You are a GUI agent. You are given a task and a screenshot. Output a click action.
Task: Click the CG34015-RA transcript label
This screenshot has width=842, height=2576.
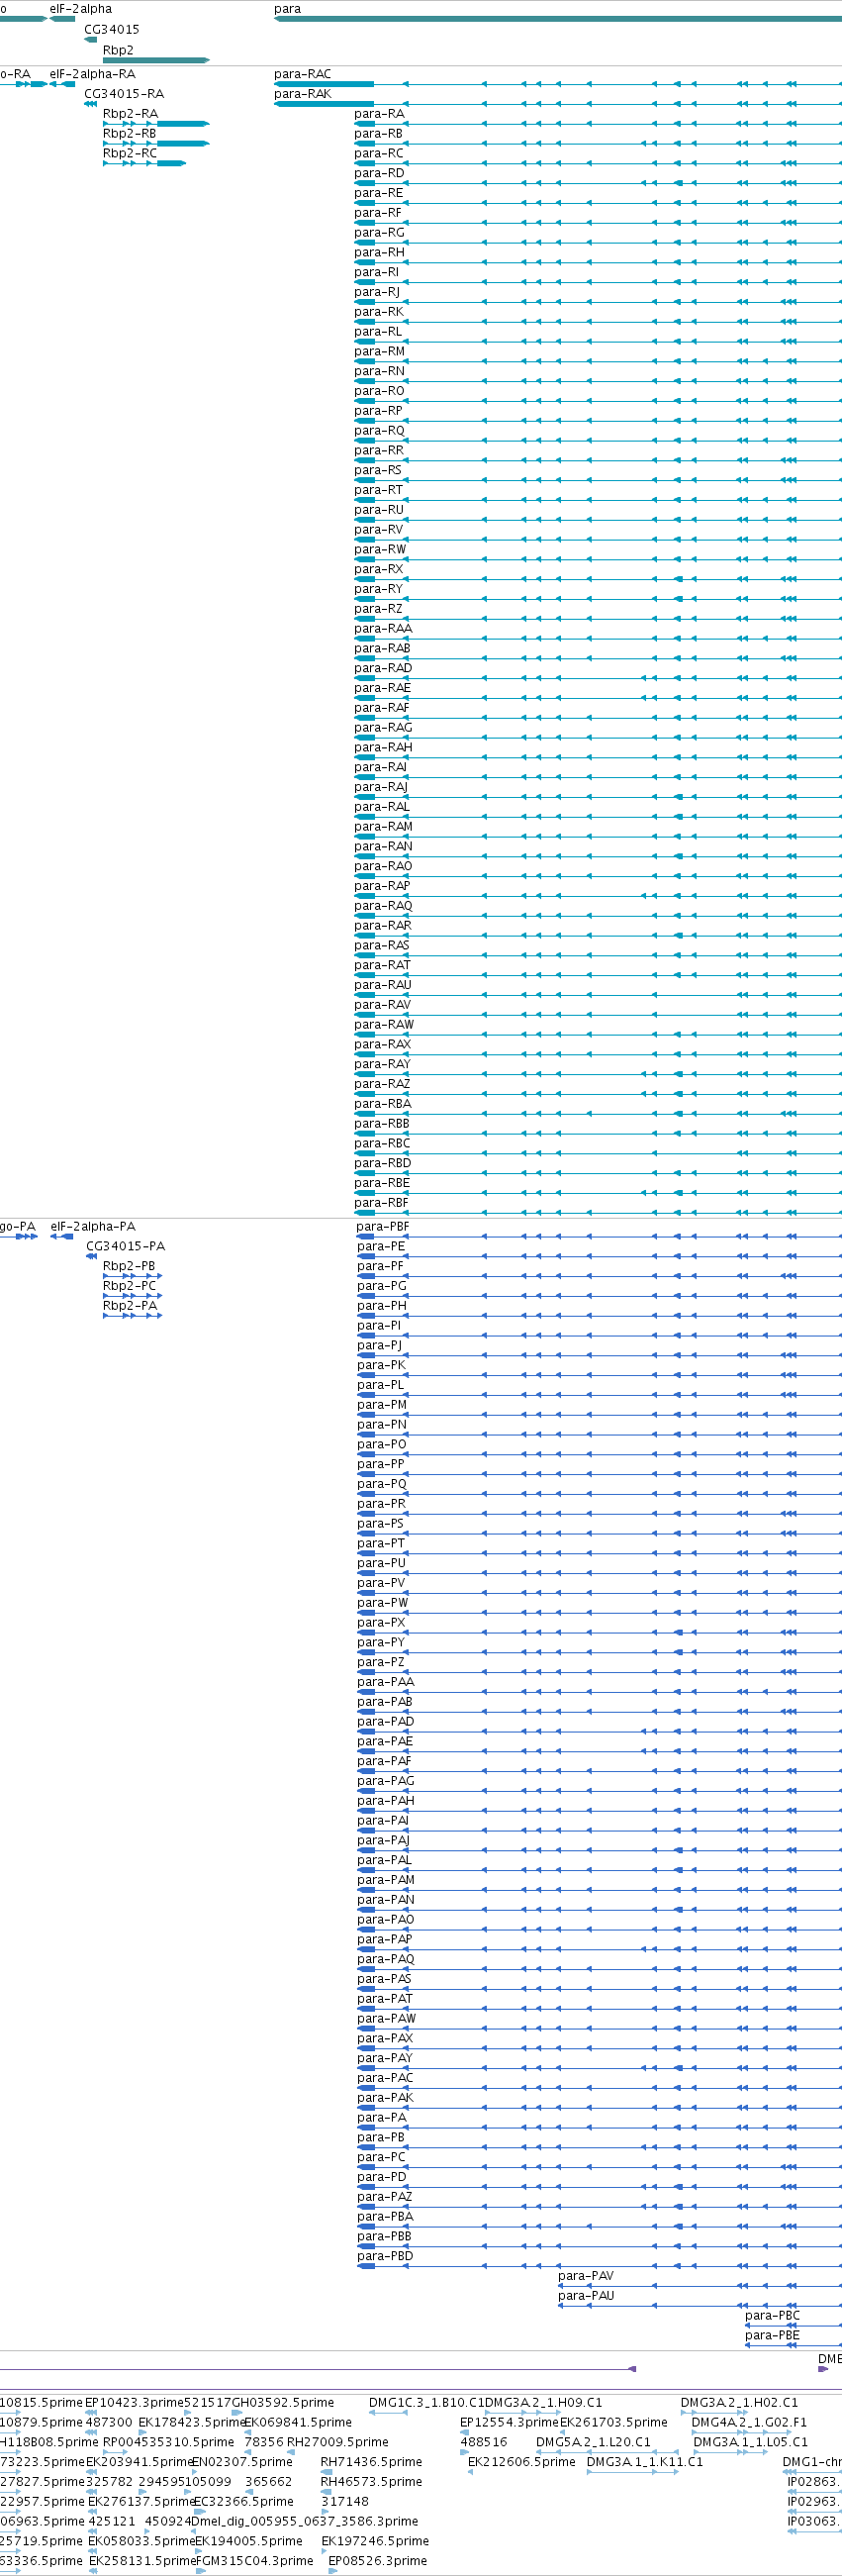[x=124, y=94]
